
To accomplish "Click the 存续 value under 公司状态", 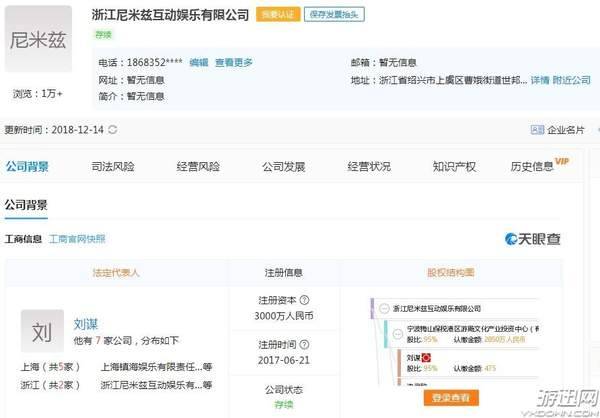I will 284,405.
